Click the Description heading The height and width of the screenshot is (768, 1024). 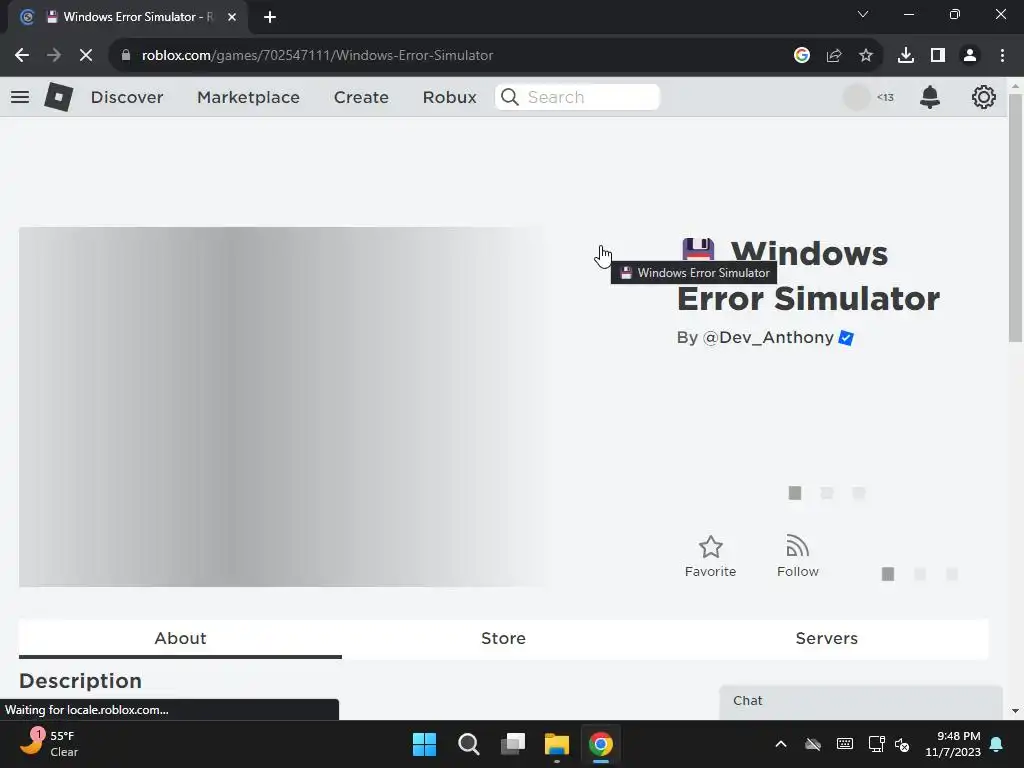[x=80, y=681]
